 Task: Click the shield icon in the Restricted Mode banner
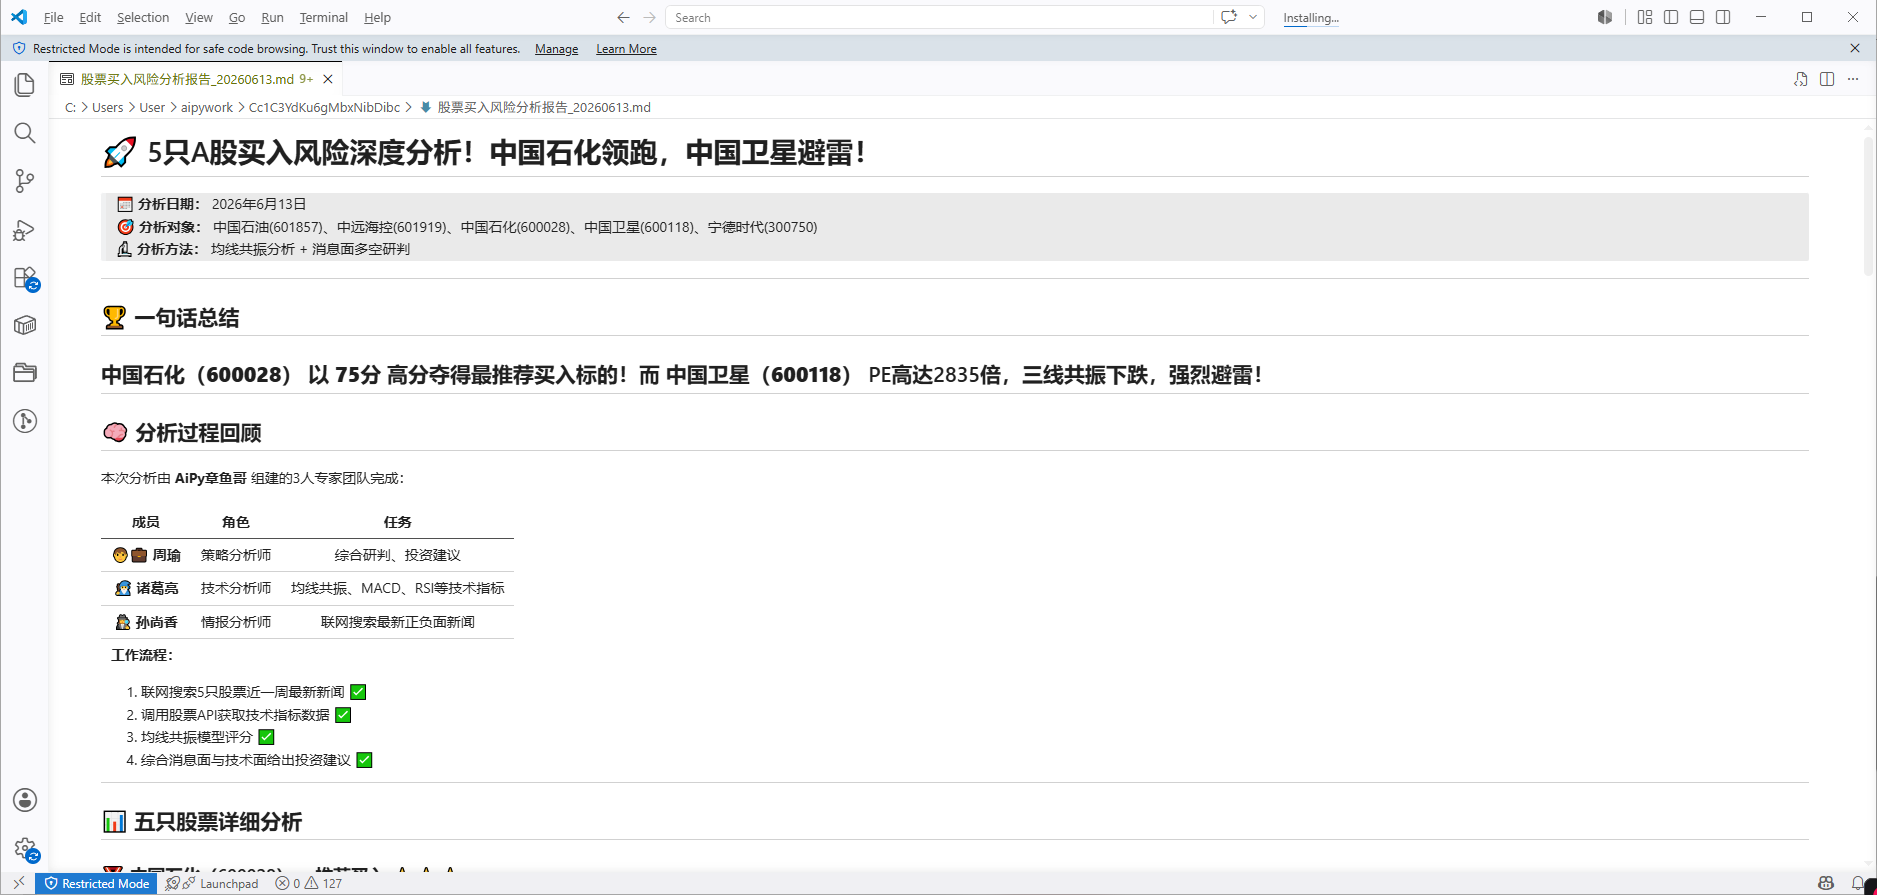click(19, 48)
